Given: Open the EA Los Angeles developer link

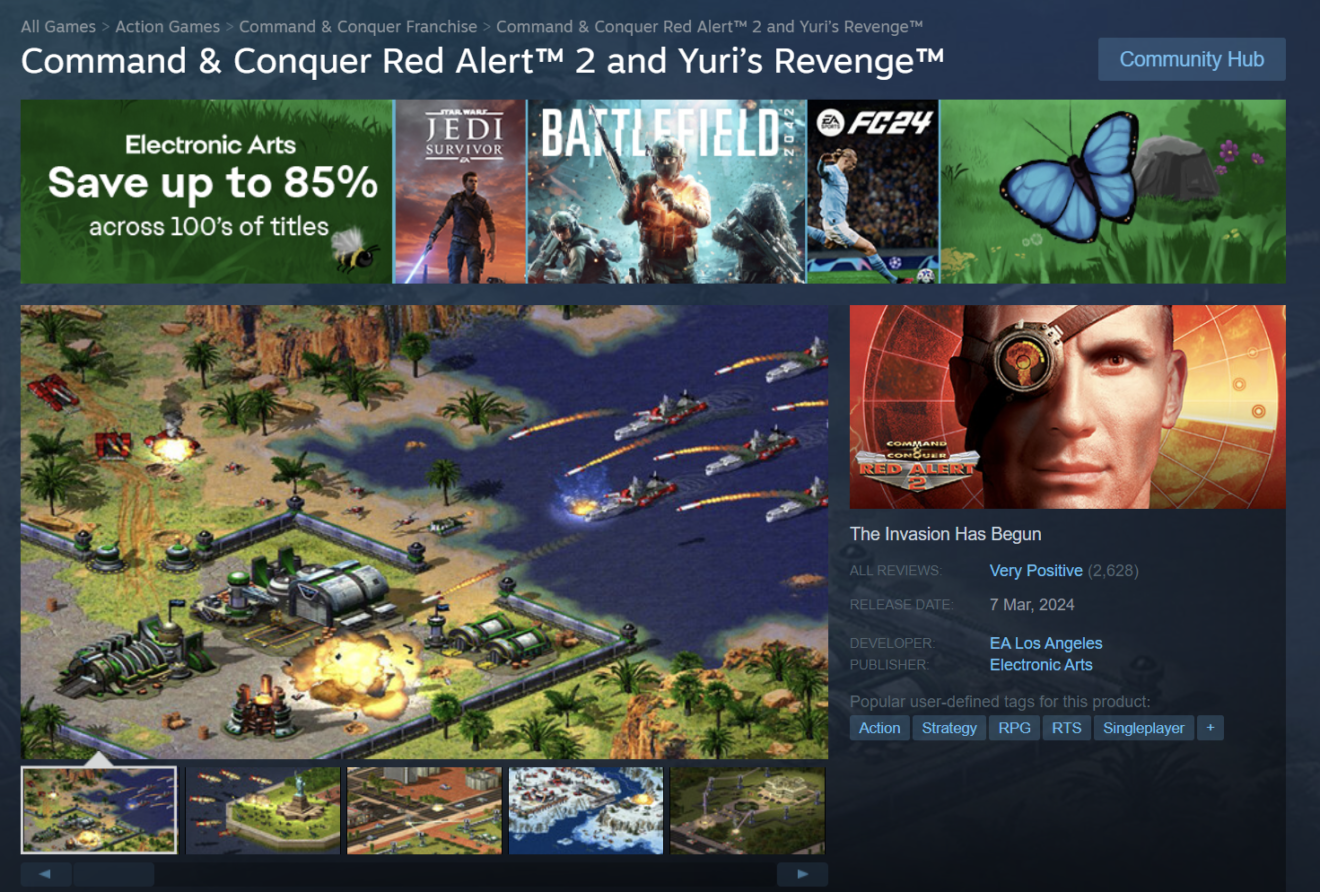Looking at the screenshot, I should click(1046, 644).
